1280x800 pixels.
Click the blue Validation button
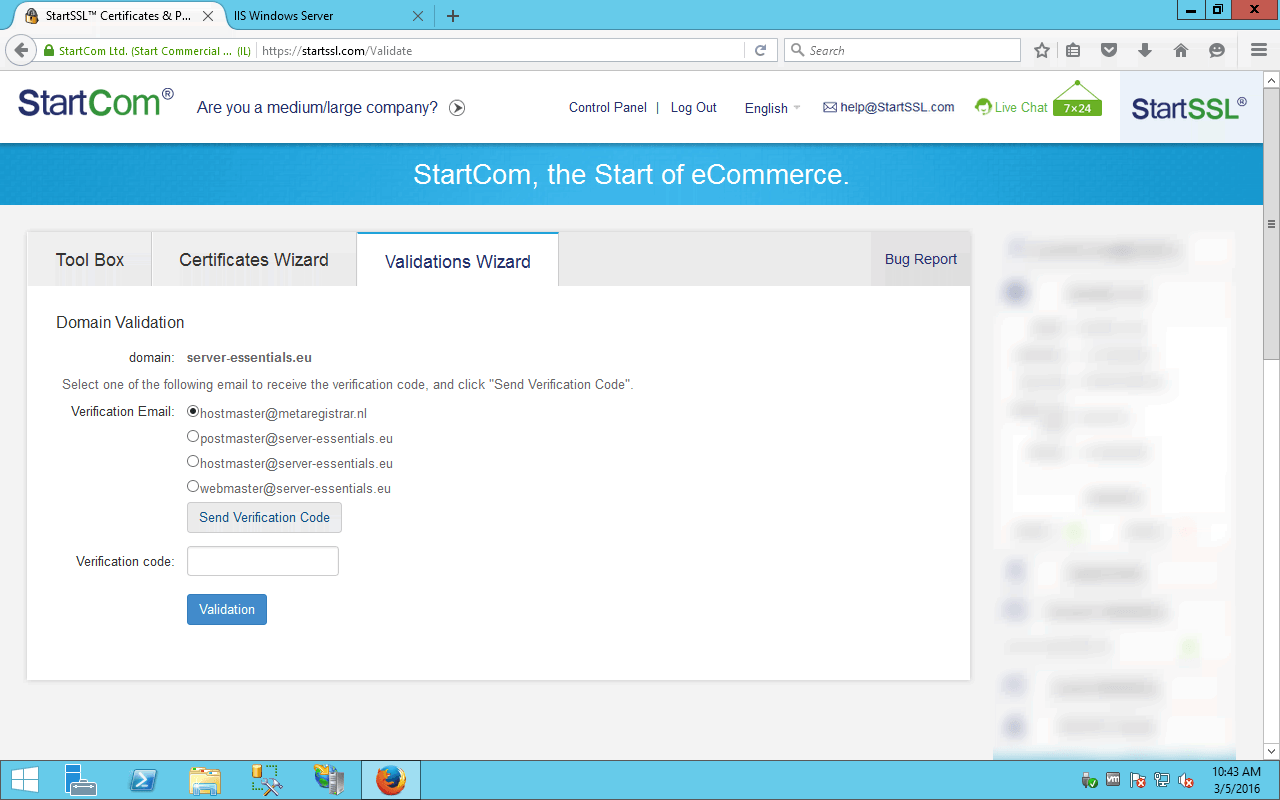[227, 609]
